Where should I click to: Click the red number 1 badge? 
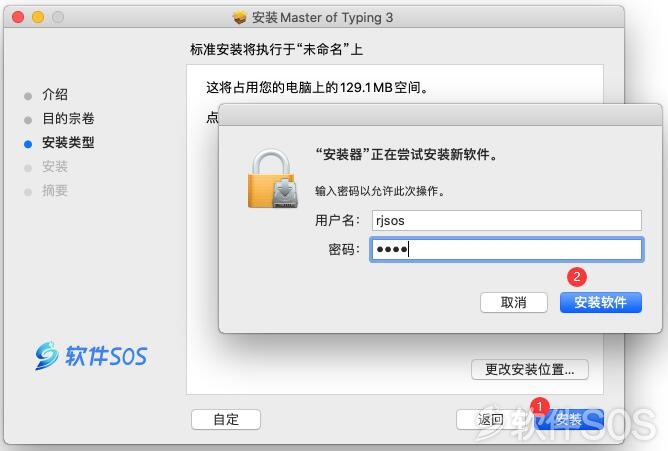click(x=540, y=406)
